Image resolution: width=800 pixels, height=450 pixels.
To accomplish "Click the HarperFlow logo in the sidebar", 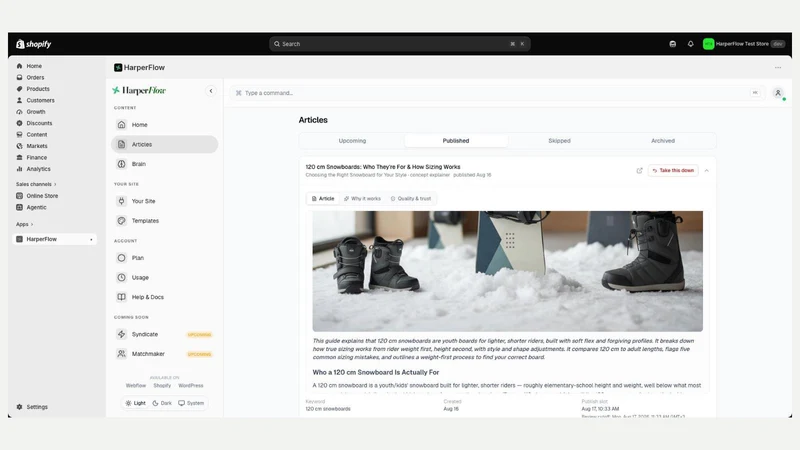I will click(139, 90).
